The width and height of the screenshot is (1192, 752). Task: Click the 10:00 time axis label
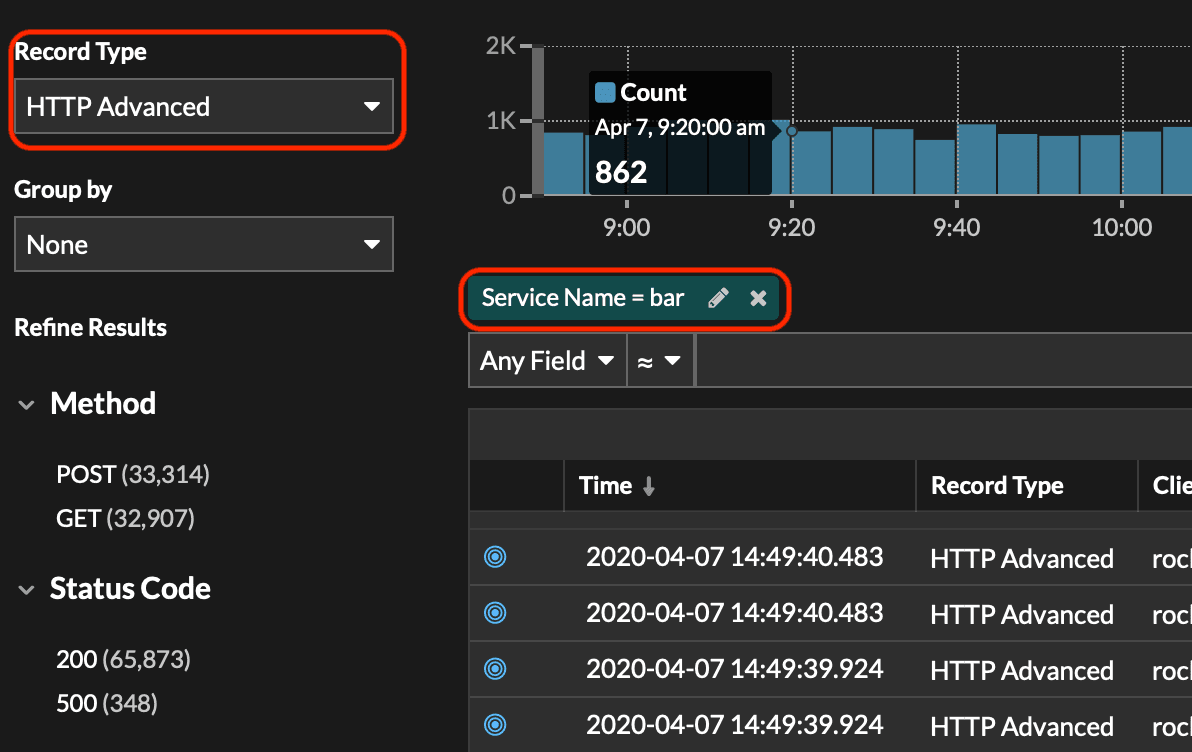[x=1122, y=227]
